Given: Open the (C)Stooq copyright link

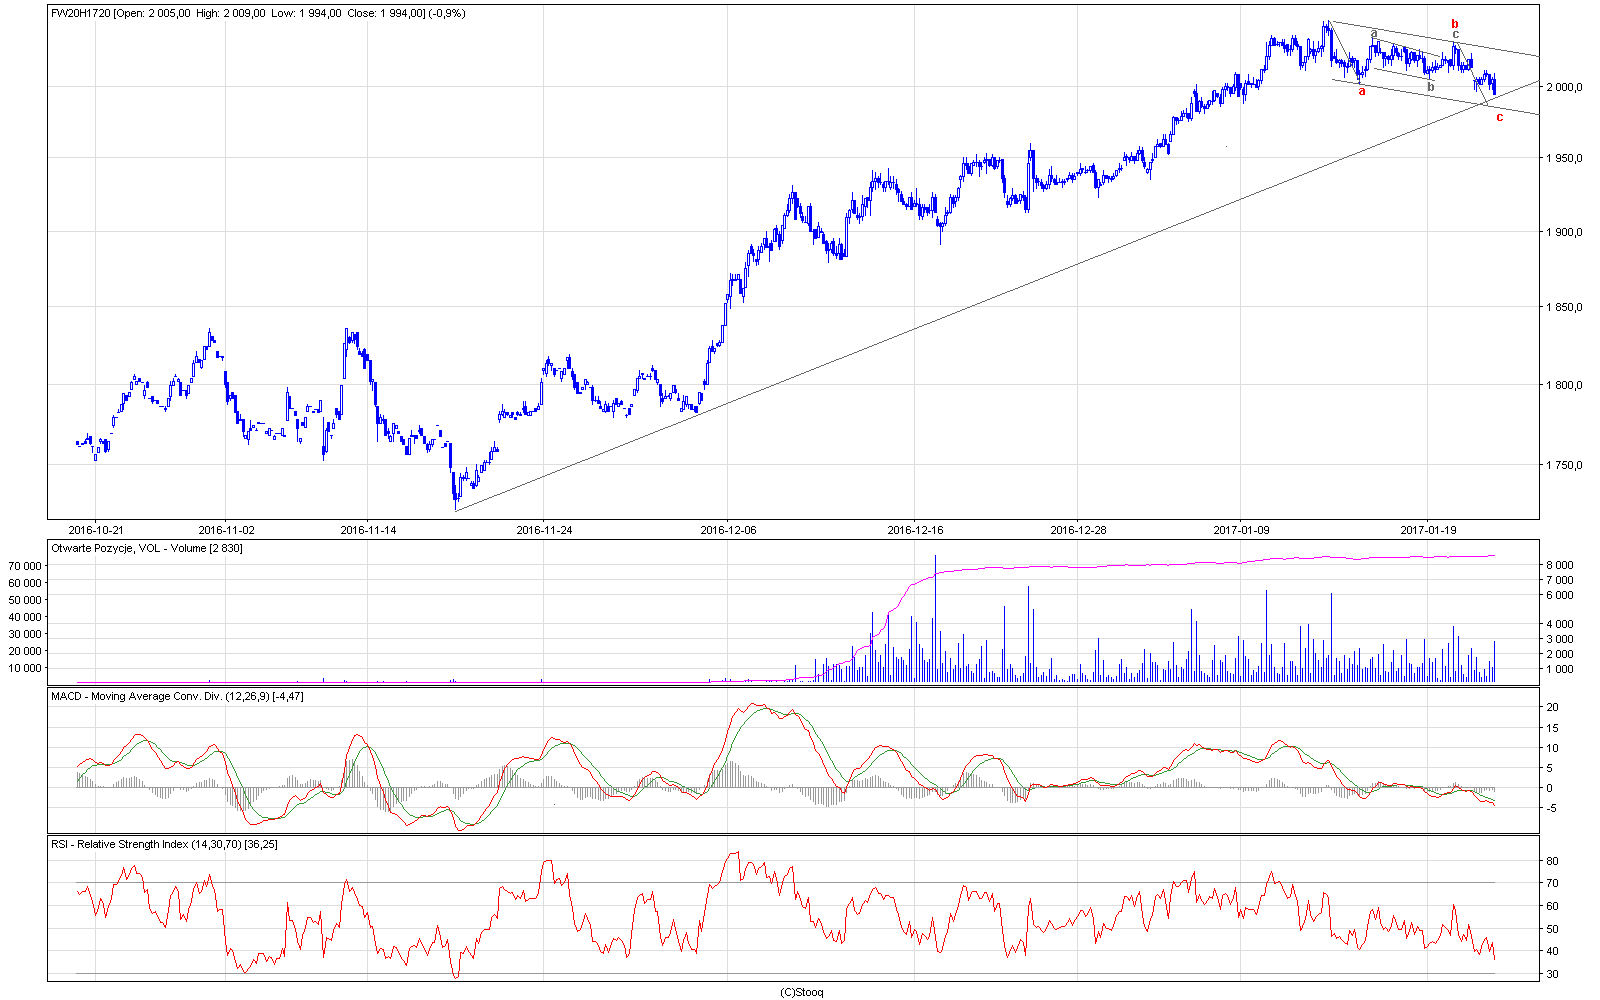Looking at the screenshot, I should 801,992.
